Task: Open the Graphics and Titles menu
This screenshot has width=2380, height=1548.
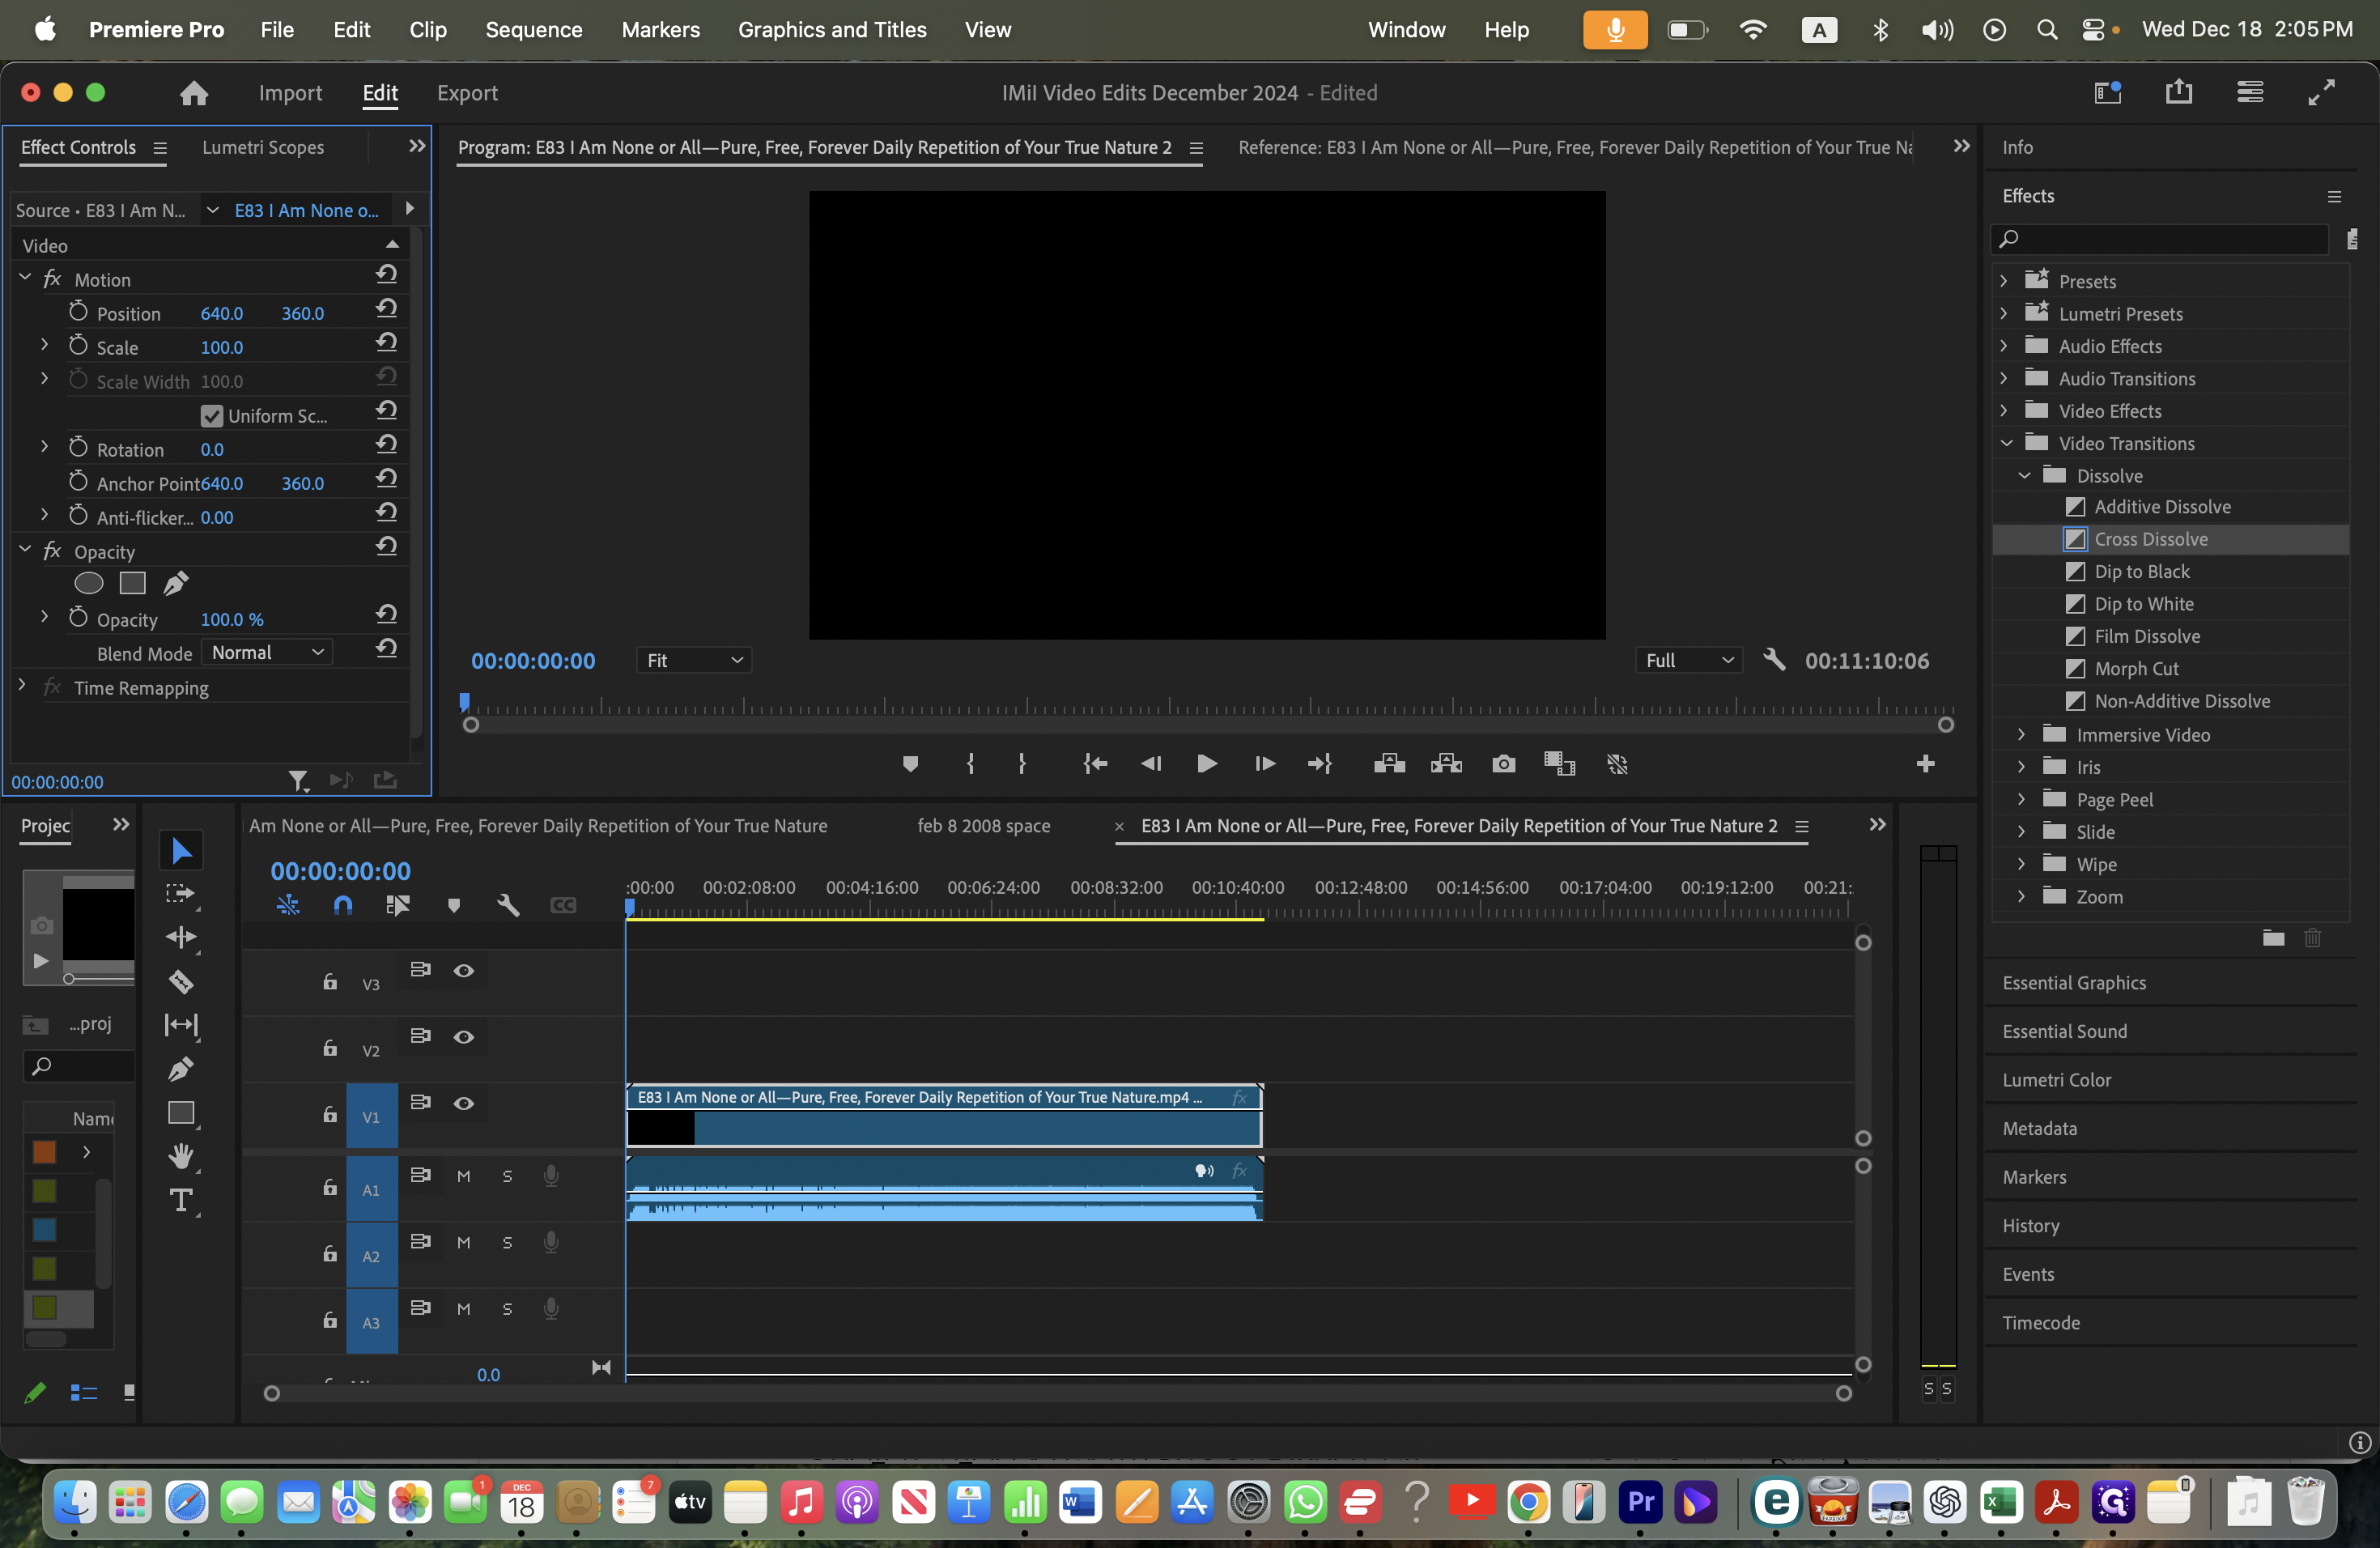Action: coord(832,29)
